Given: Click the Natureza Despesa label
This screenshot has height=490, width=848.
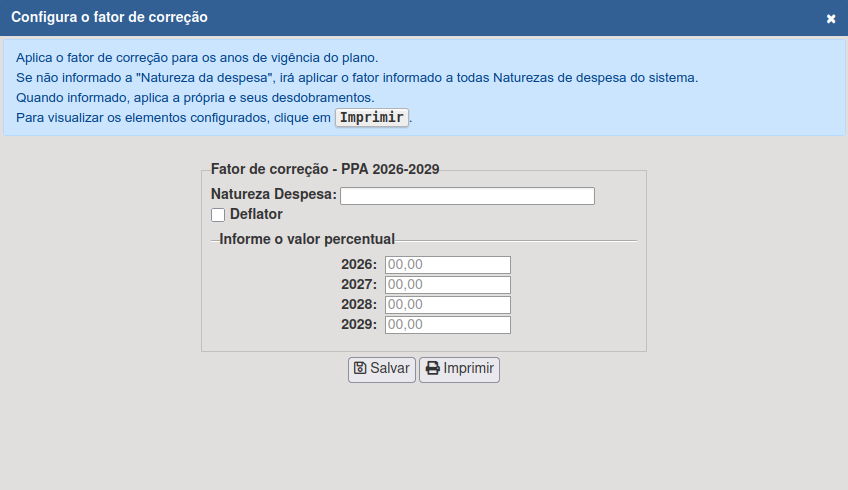Looking at the screenshot, I should point(273,194).
